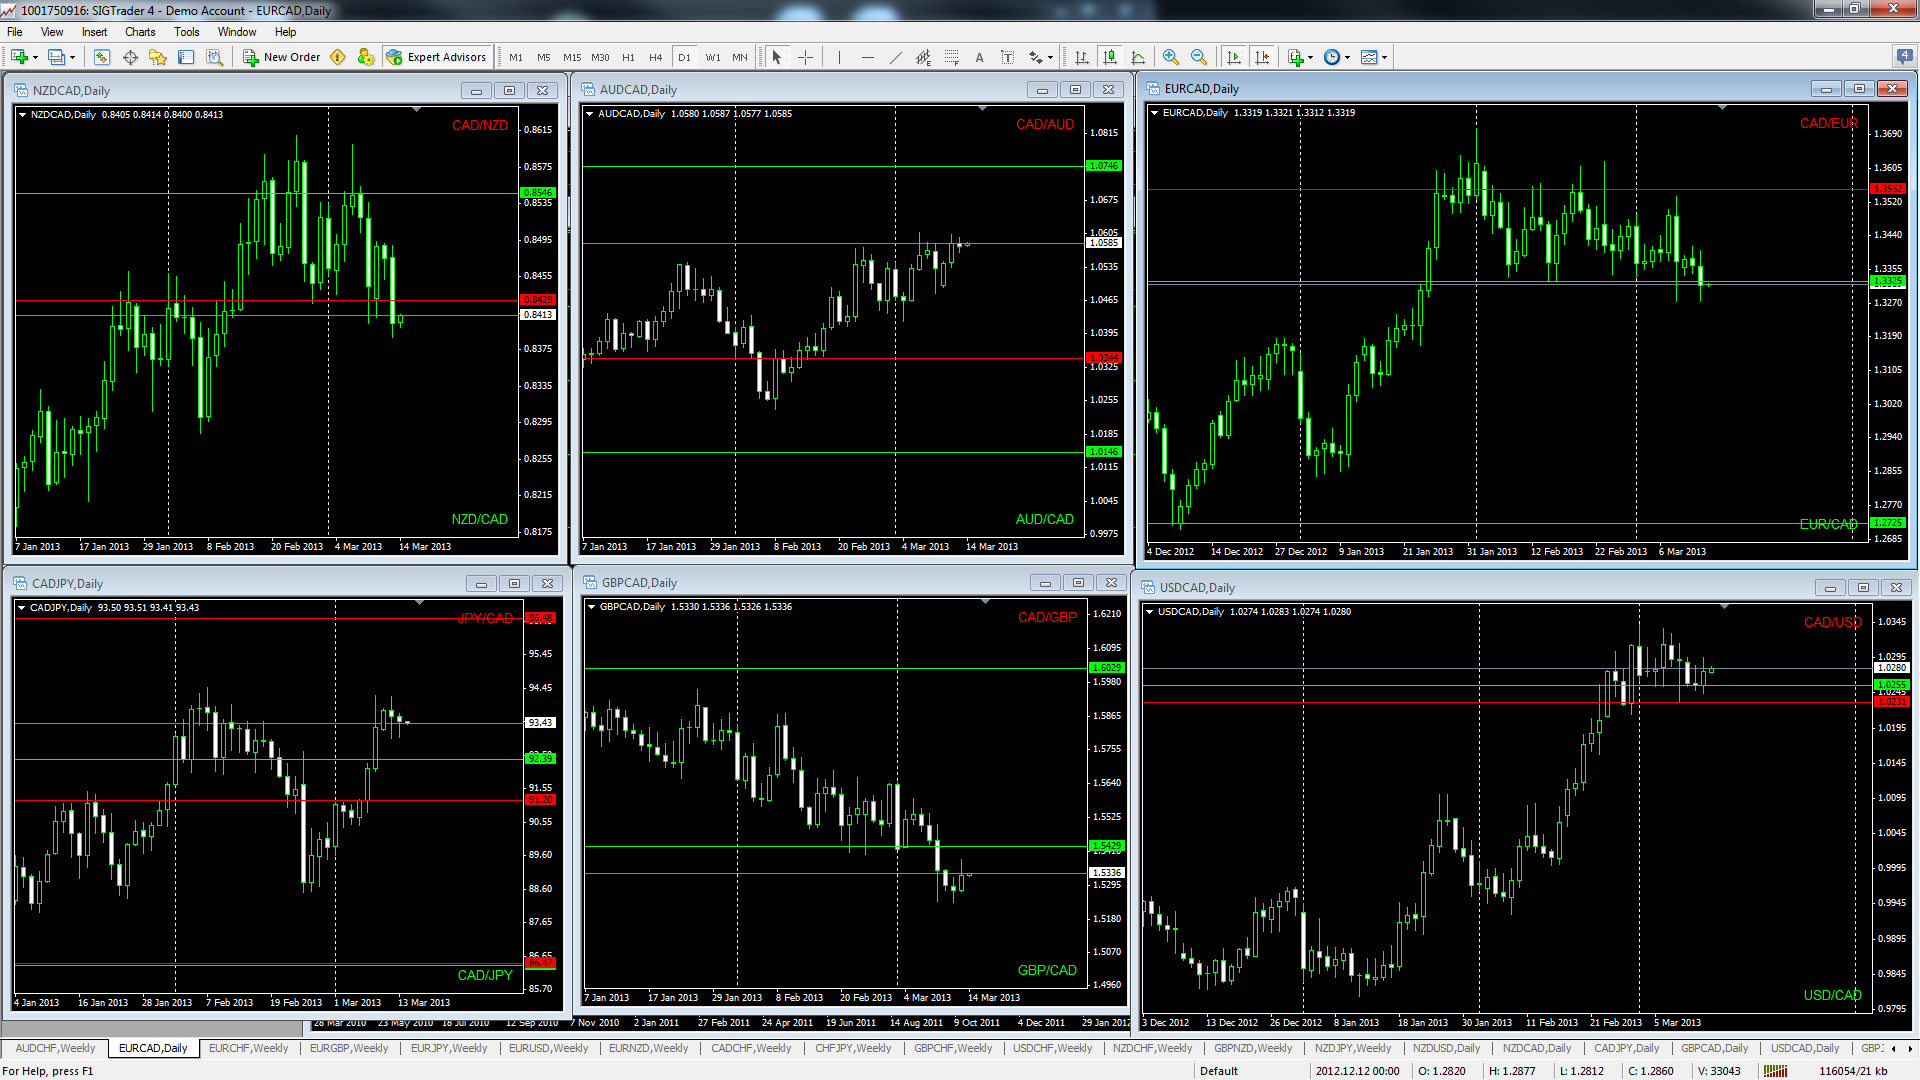Click the zoom in magnifier icon
The width and height of the screenshot is (1920, 1080).
pyautogui.click(x=1170, y=57)
